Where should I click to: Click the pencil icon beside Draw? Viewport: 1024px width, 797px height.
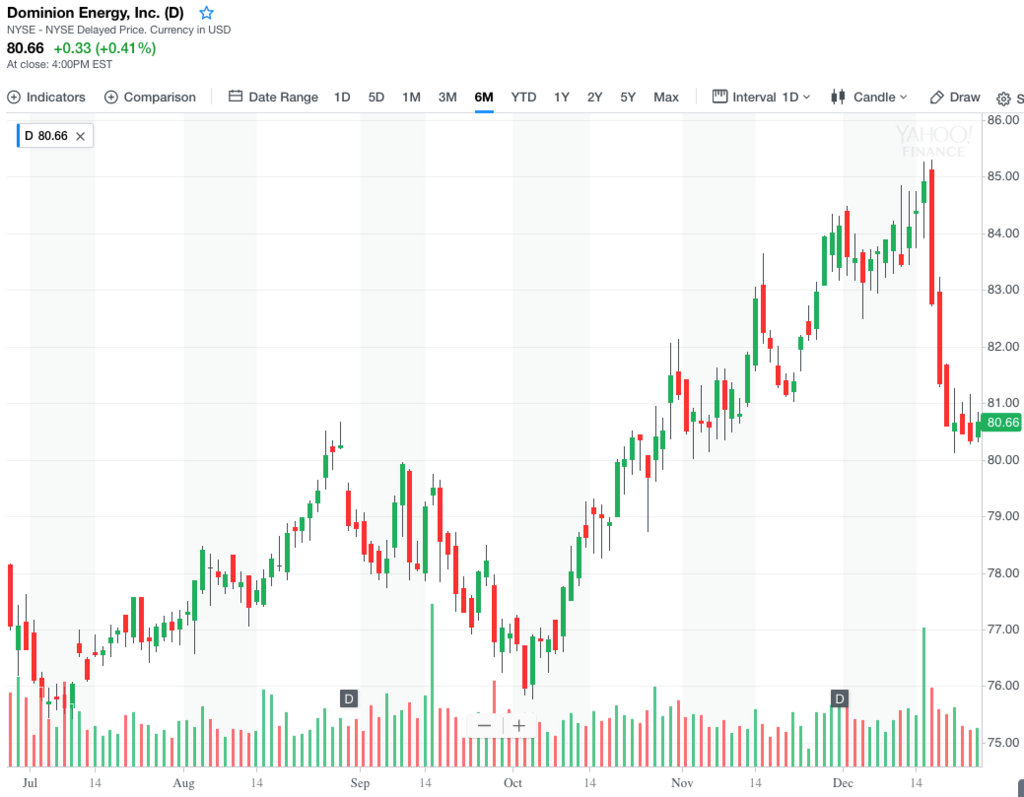(x=936, y=97)
